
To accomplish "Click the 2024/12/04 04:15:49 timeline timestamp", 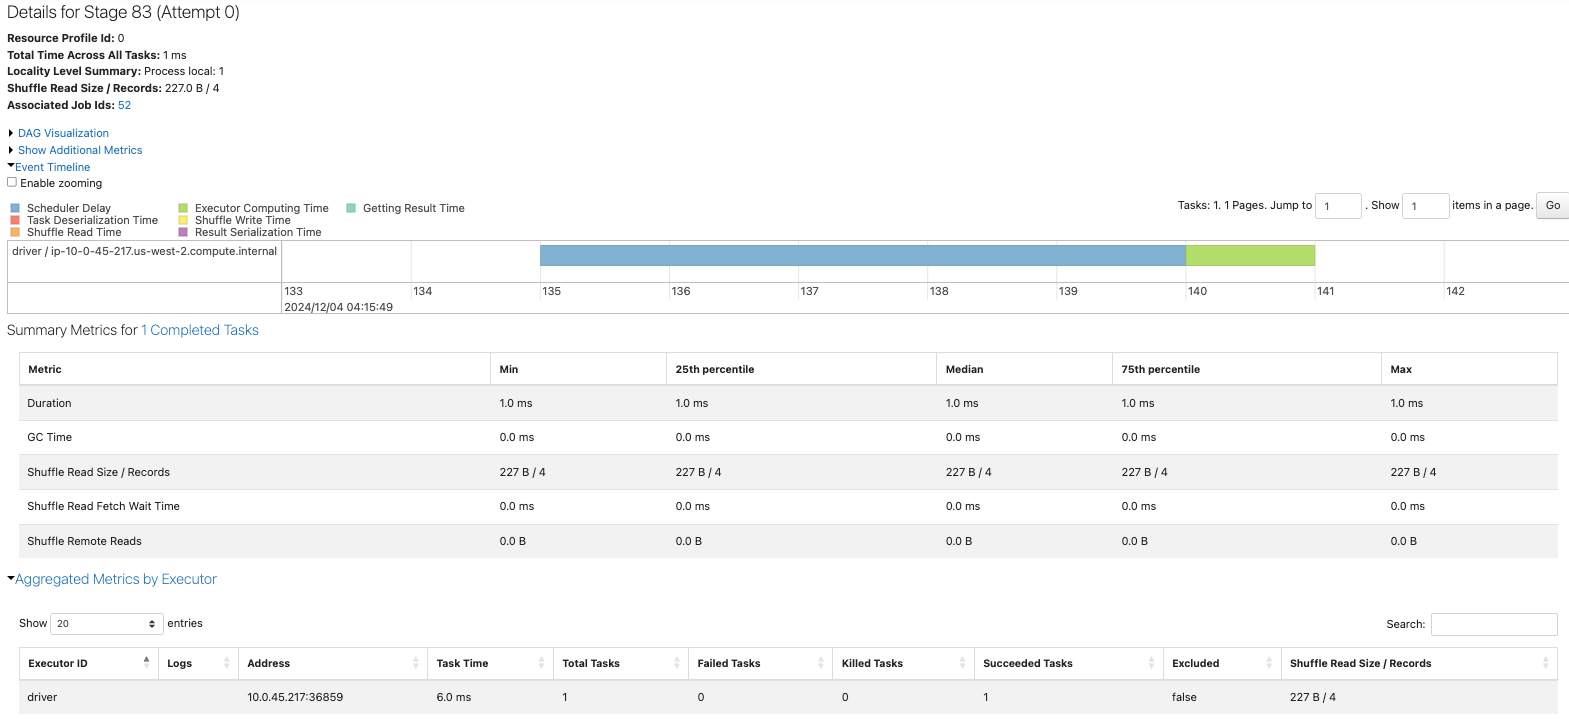I will 338,307.
